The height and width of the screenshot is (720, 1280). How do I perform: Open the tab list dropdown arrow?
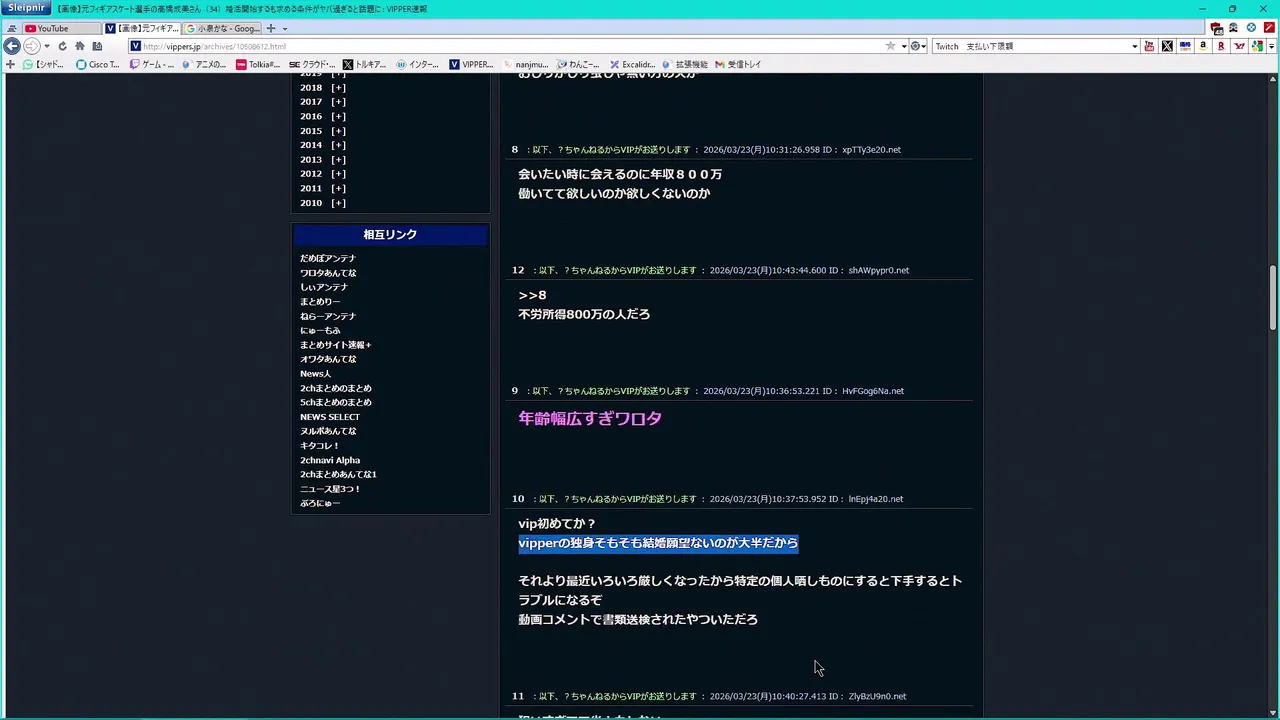[x=285, y=29]
